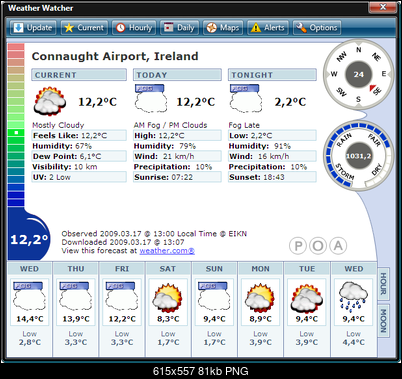
Task: Select the HOUR side tab
Action: [383, 284]
